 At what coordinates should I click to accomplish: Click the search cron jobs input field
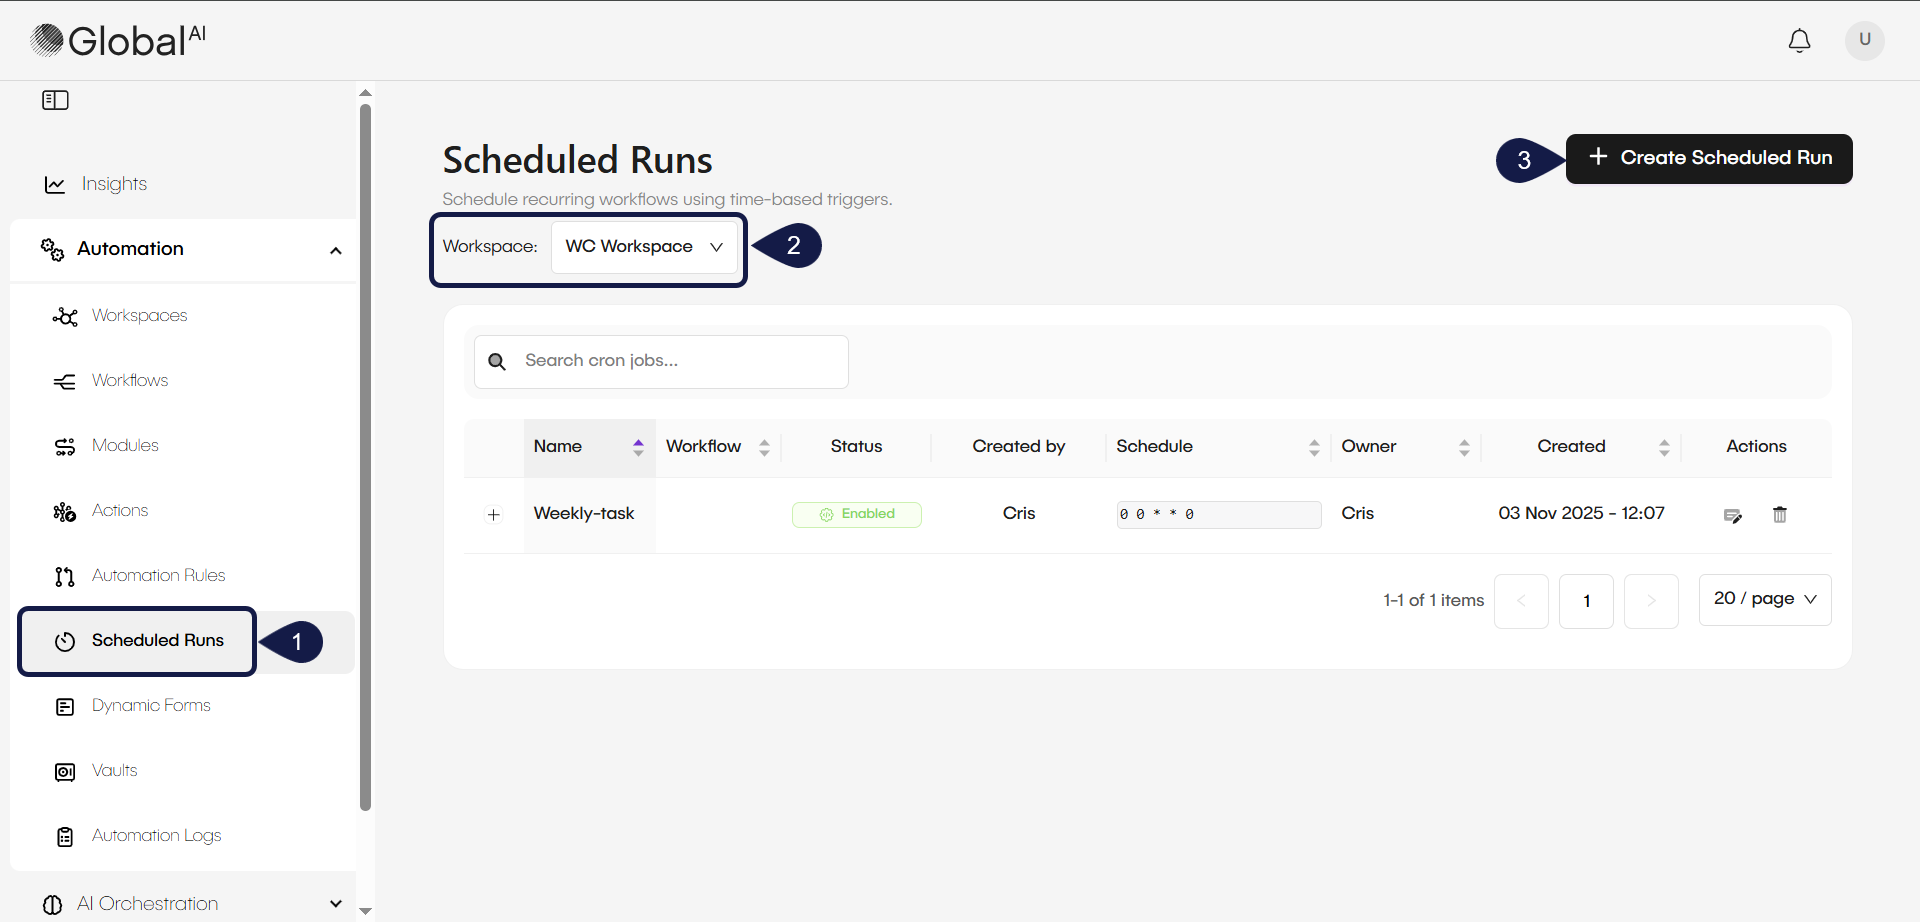[x=660, y=361]
